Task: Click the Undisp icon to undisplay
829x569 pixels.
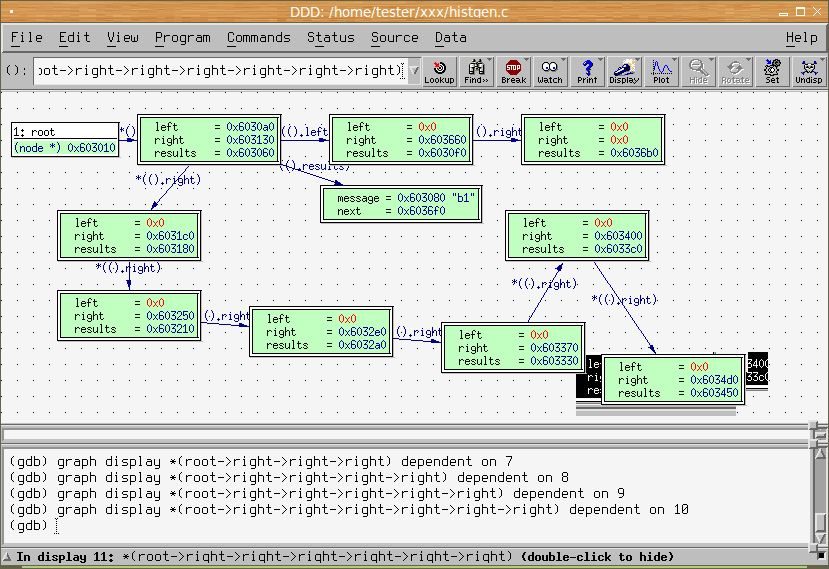Action: 808,71
